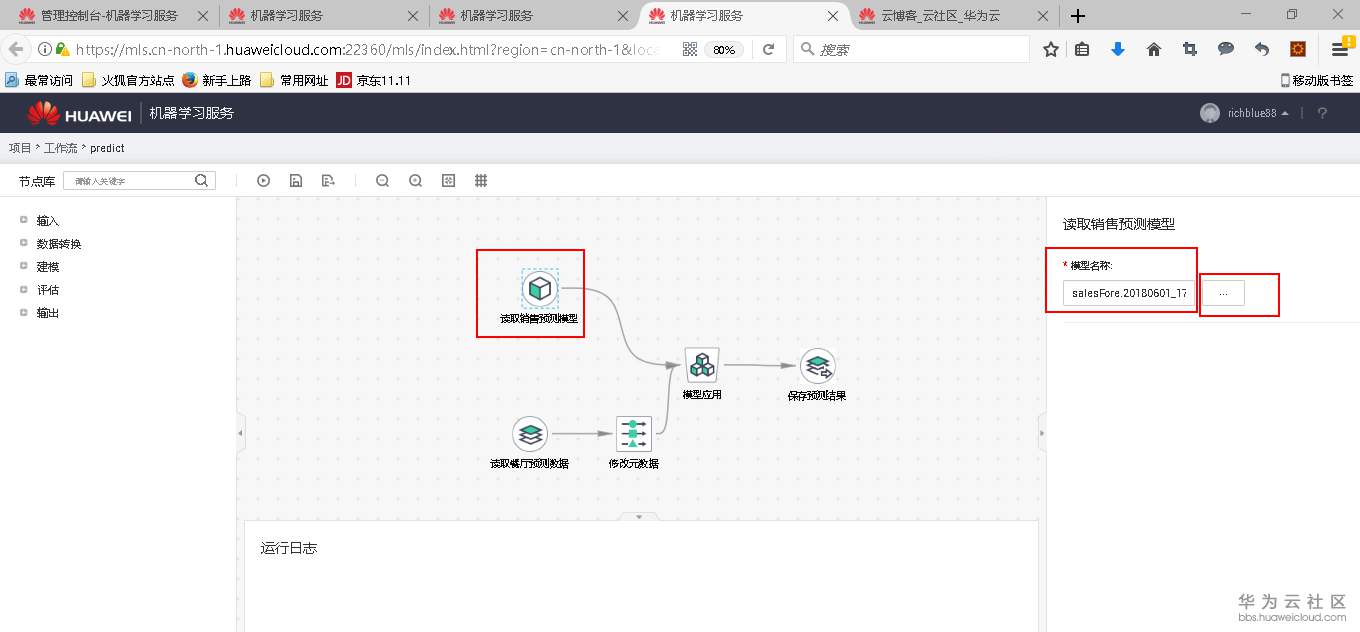Click the browser home icon

coord(1153,49)
